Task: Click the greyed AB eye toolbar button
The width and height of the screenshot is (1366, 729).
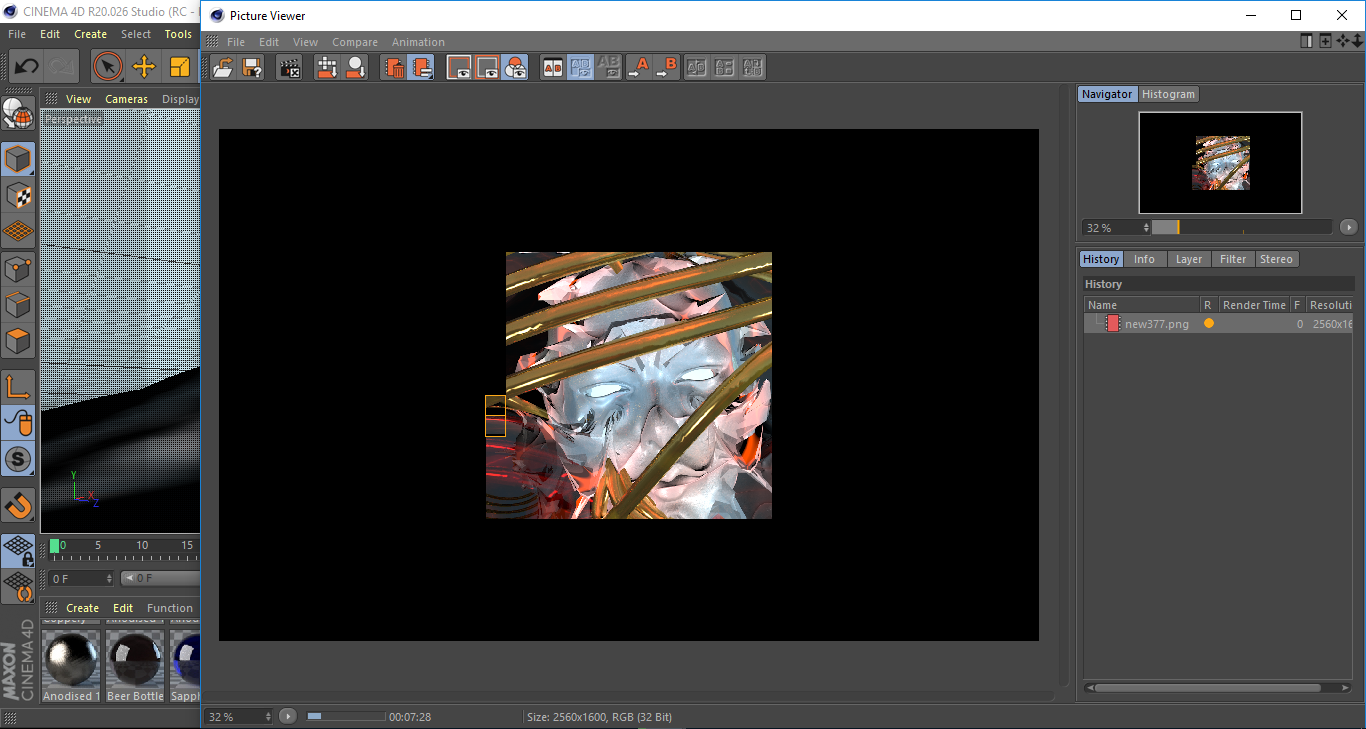Action: coord(608,67)
